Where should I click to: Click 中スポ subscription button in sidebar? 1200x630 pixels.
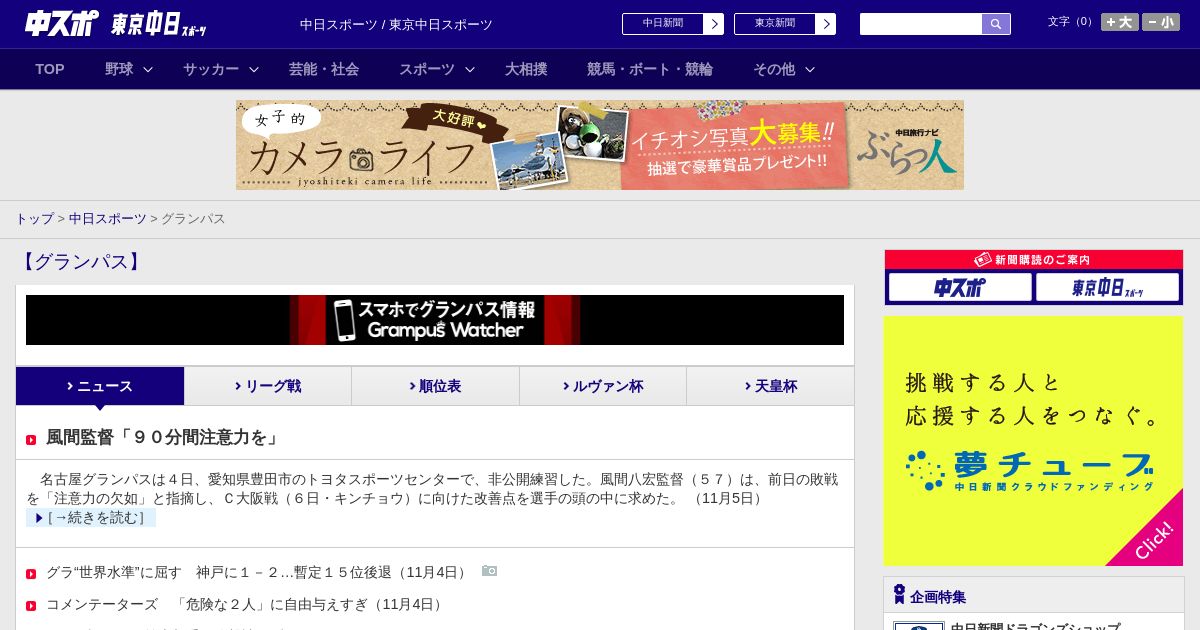[960, 287]
